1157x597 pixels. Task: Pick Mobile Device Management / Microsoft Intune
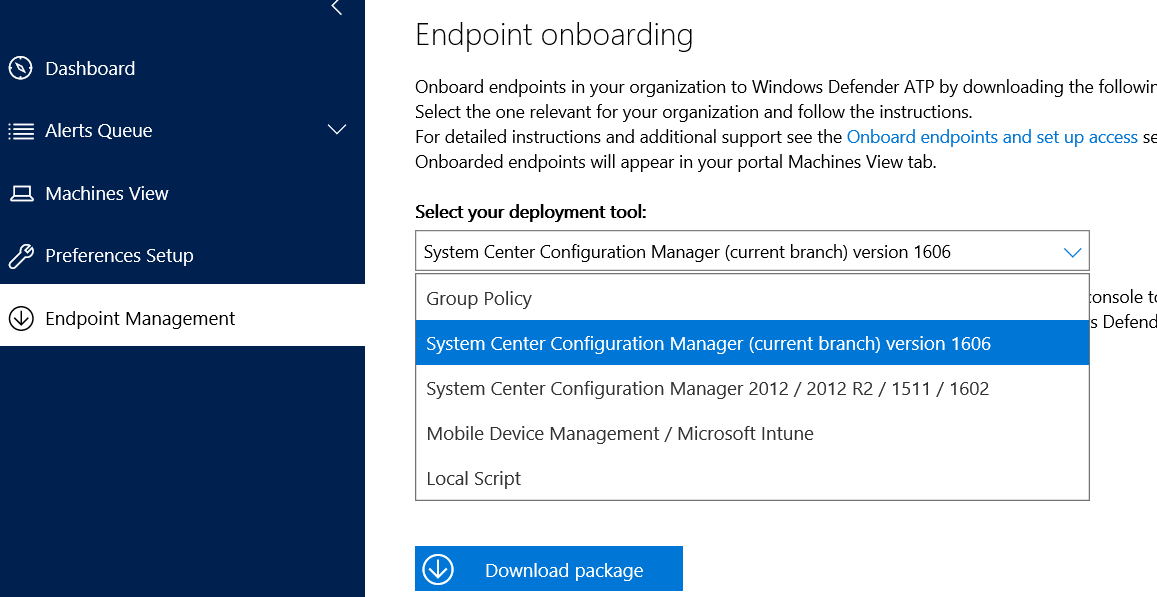[x=620, y=434]
